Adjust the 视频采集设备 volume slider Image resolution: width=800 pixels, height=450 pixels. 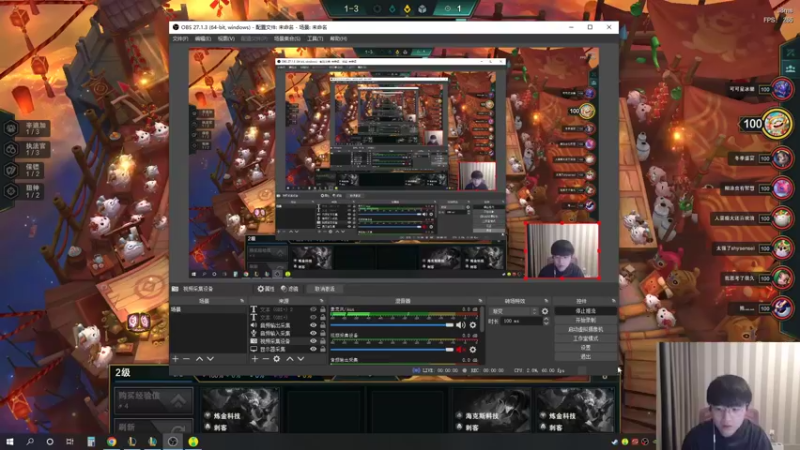(392, 349)
